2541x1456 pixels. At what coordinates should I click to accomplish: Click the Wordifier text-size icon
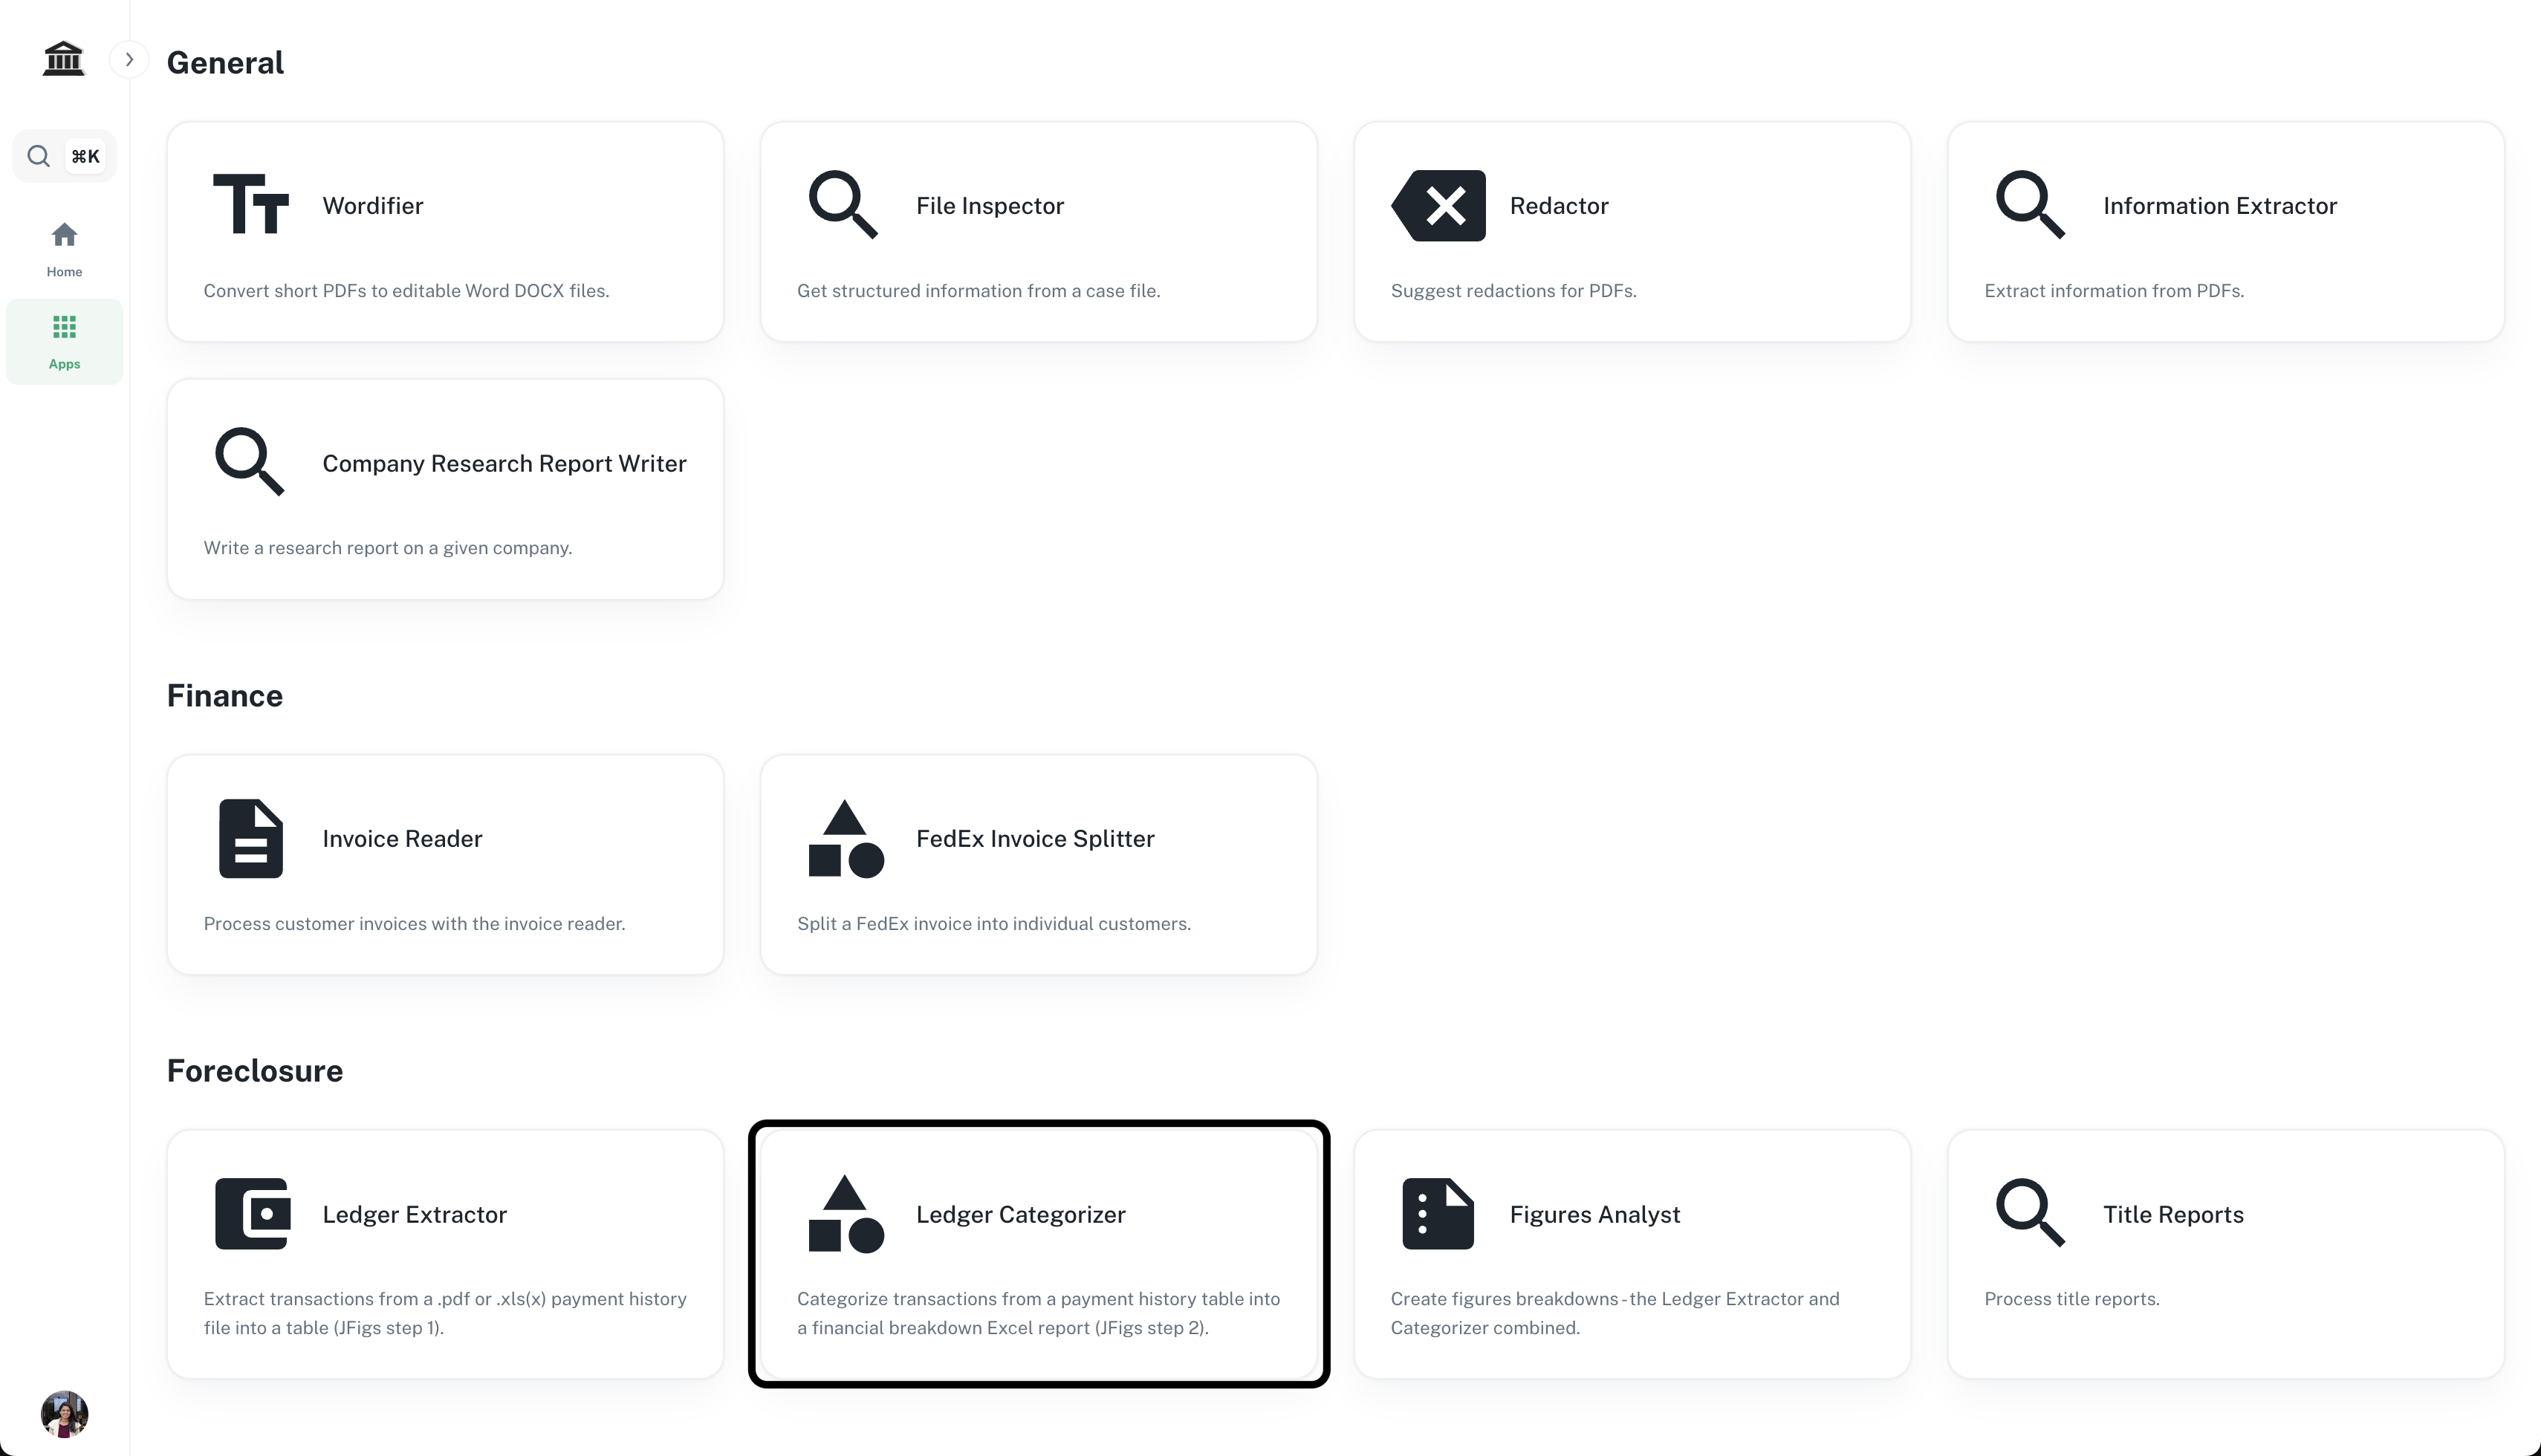[x=250, y=205]
